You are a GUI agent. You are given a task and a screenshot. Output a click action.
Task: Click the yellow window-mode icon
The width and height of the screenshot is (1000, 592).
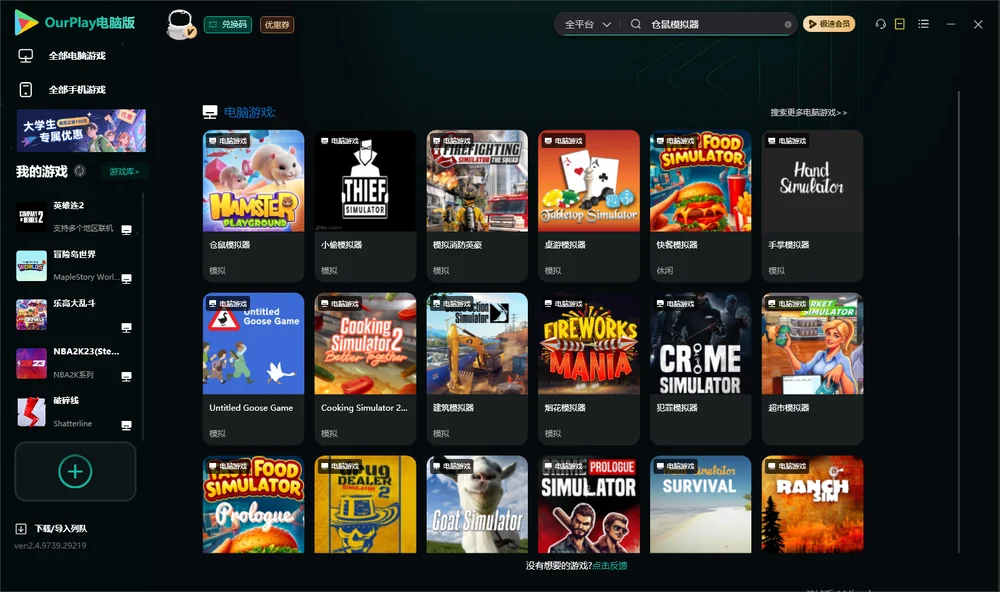(899, 24)
